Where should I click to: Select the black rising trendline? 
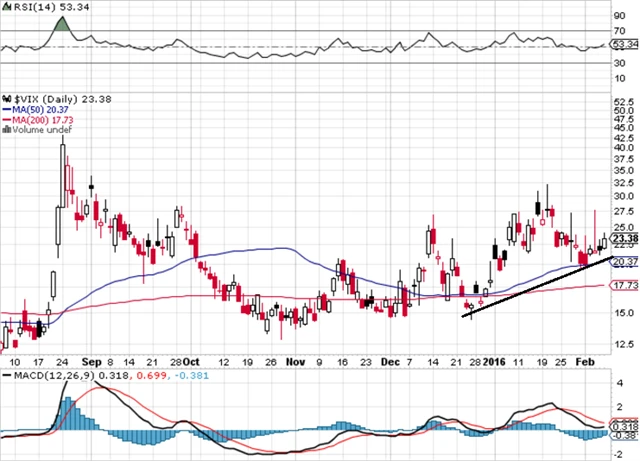point(530,289)
